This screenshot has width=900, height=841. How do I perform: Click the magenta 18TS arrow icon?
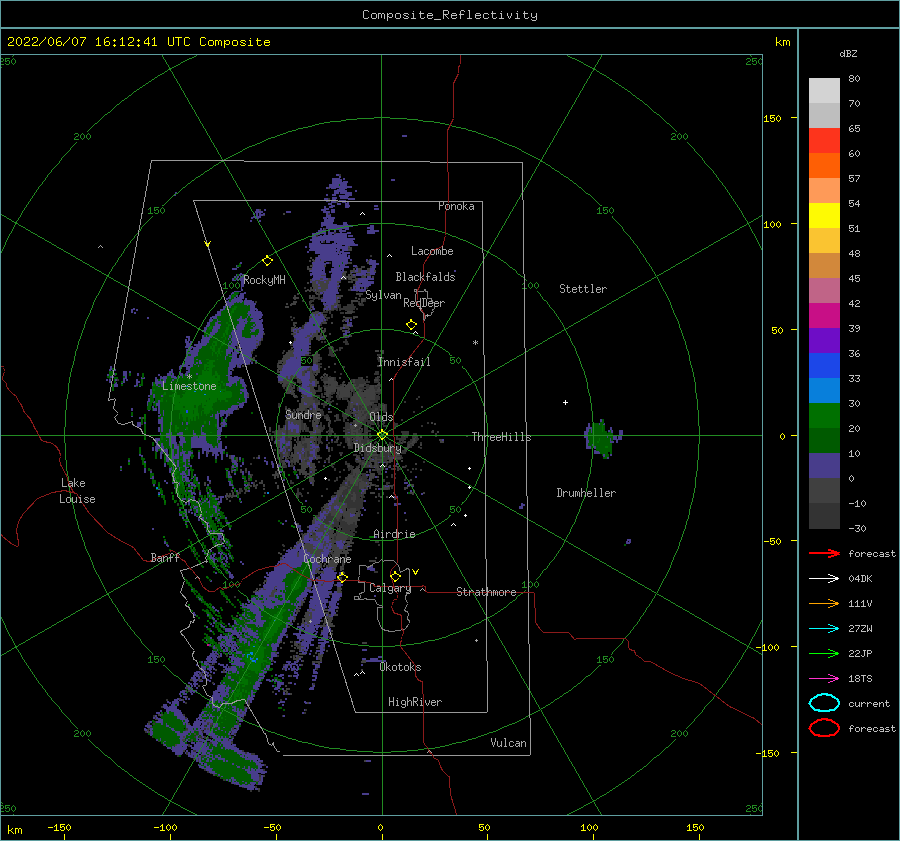[x=824, y=679]
